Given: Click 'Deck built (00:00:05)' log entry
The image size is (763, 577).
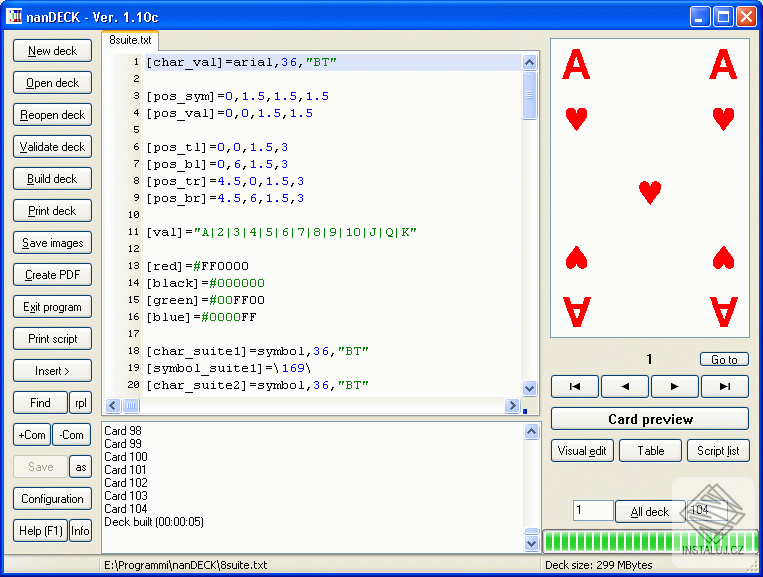Looking at the screenshot, I should point(154,522).
